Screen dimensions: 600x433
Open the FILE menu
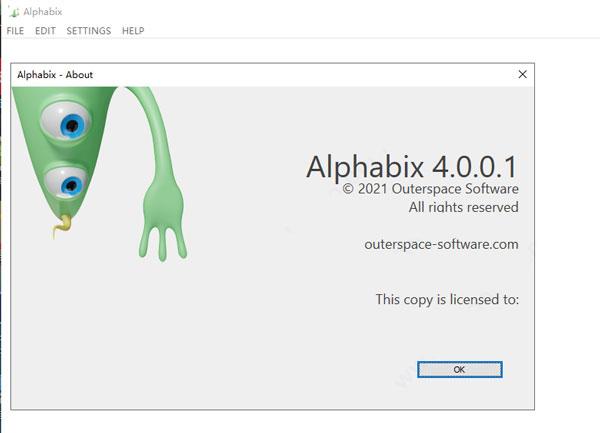tap(15, 31)
